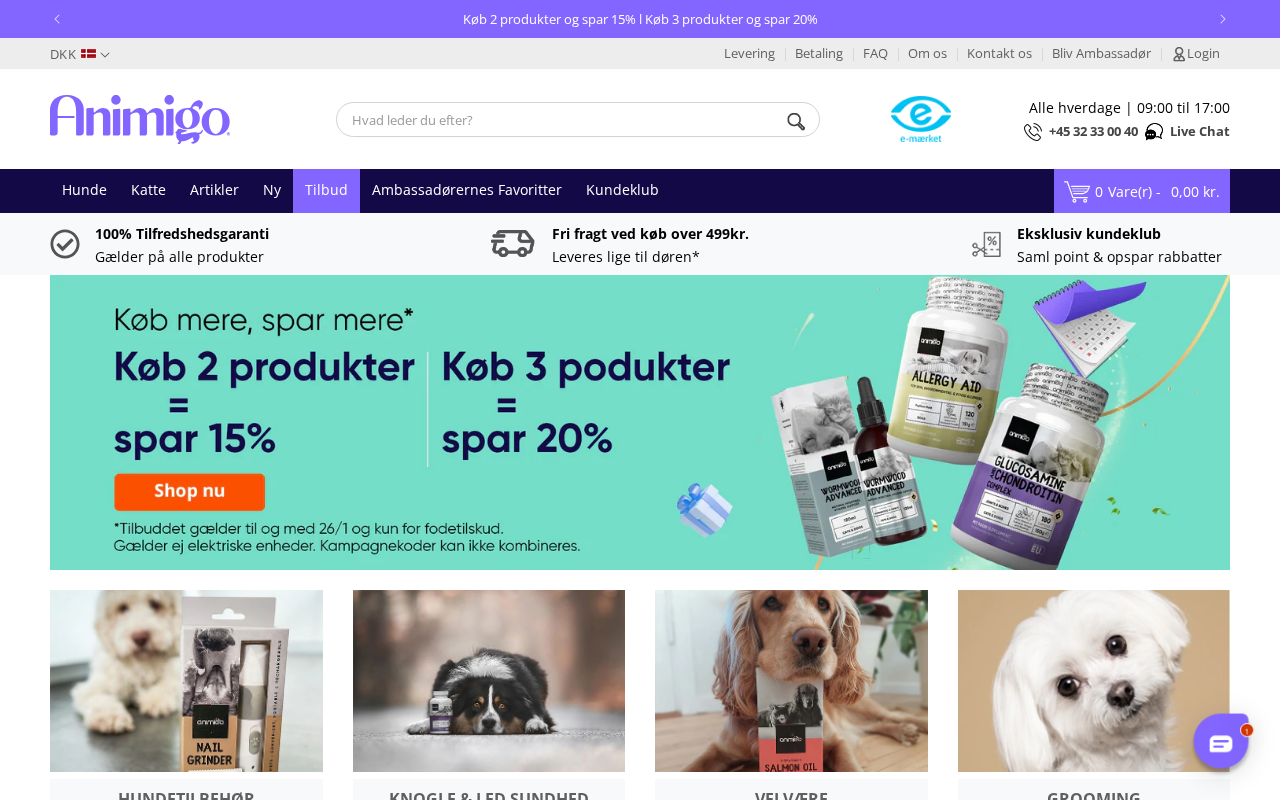Click the Live Chat speech icon
Screen dimensions: 1280x800
(1154, 132)
